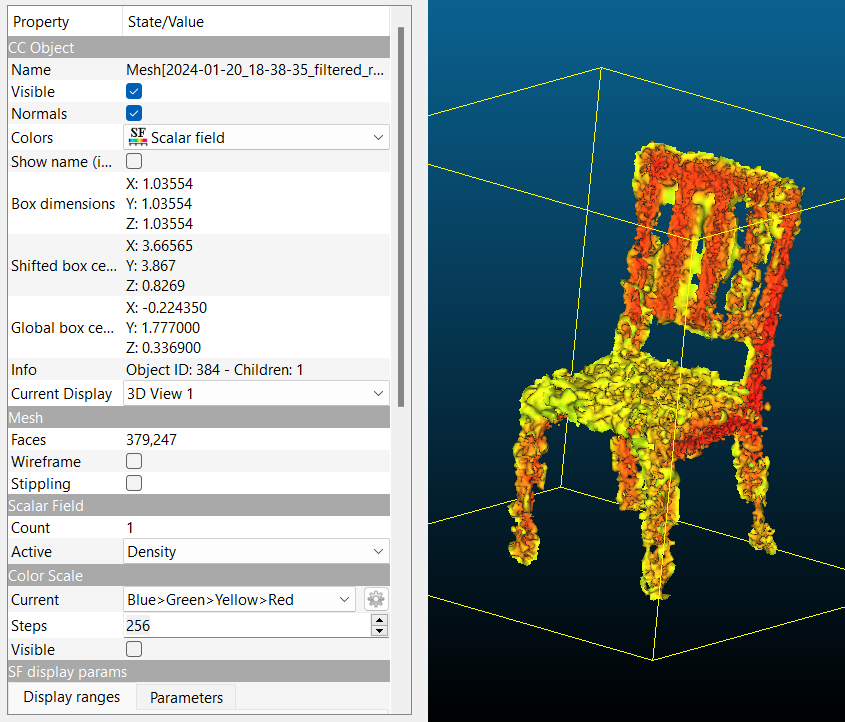The image size is (845, 722).
Task: Click the Steps input field
Action: 245,625
